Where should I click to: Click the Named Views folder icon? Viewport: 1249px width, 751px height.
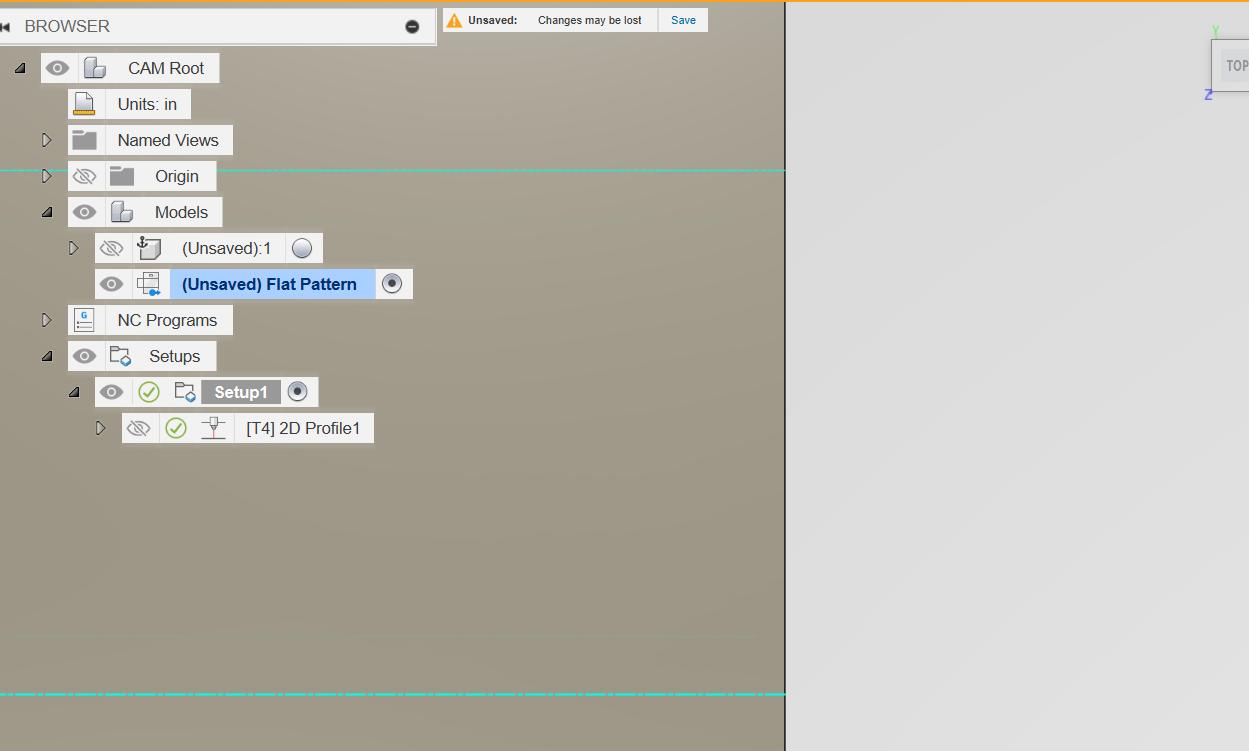point(85,140)
